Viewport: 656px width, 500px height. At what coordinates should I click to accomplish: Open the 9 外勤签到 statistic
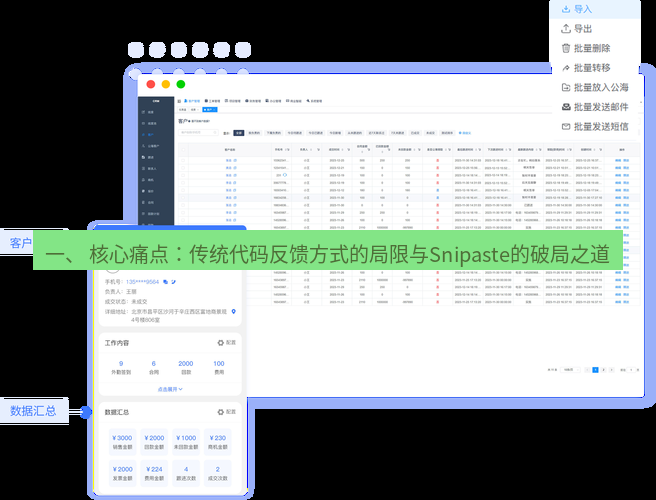pyautogui.click(x=121, y=367)
